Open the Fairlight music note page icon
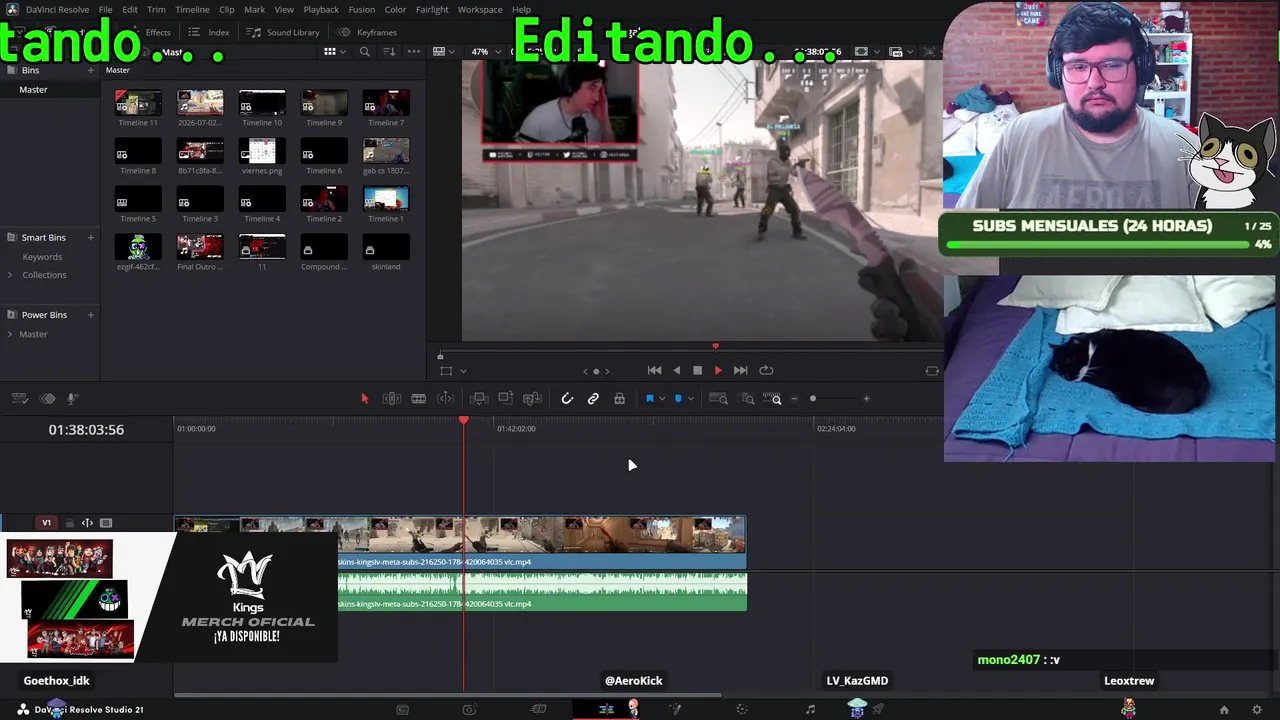Viewport: 1280px width, 720px height. tap(810, 709)
